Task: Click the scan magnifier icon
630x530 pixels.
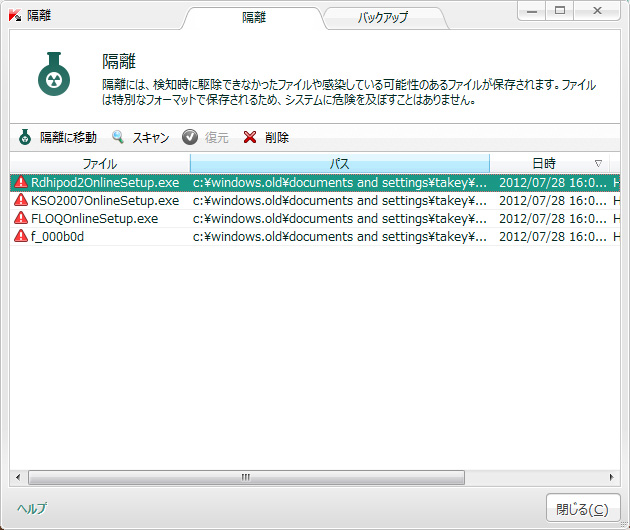Action: click(118, 137)
